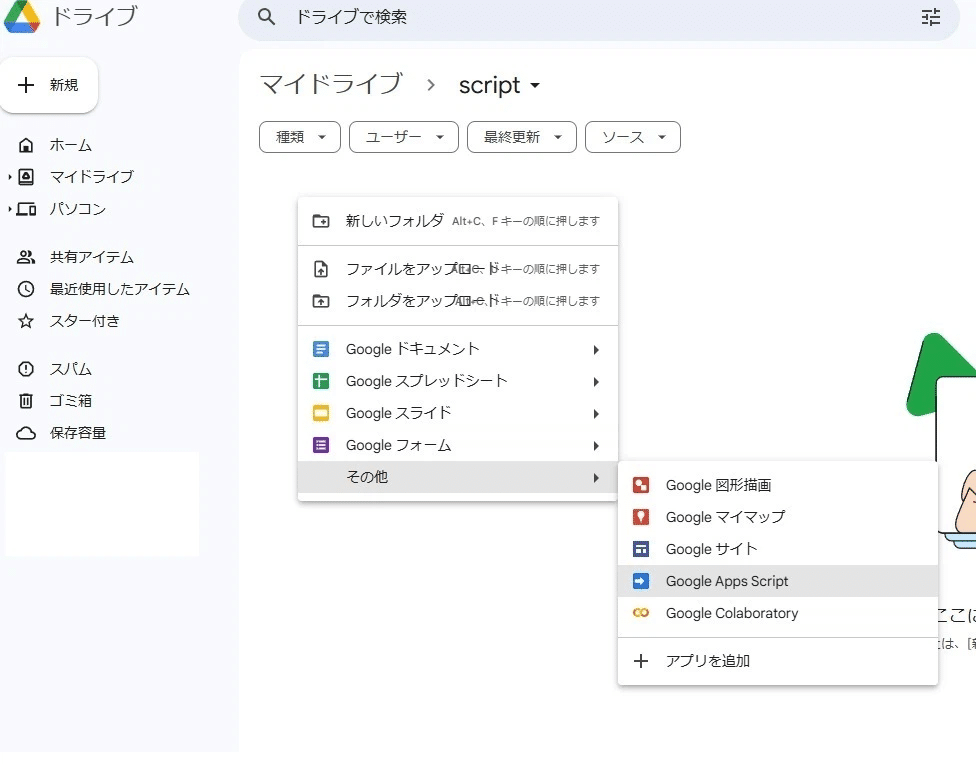Click the green Google Sheets icon
This screenshot has width=976, height=764.
pos(321,380)
